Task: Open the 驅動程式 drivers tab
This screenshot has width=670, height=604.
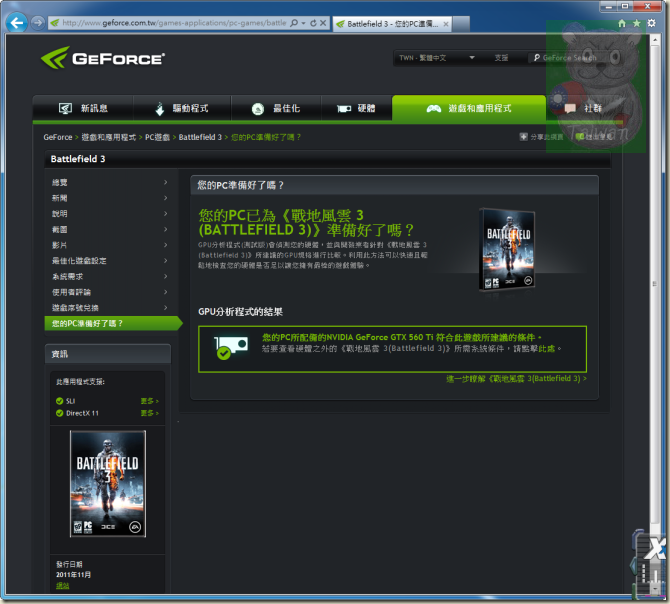Action: (x=182, y=108)
